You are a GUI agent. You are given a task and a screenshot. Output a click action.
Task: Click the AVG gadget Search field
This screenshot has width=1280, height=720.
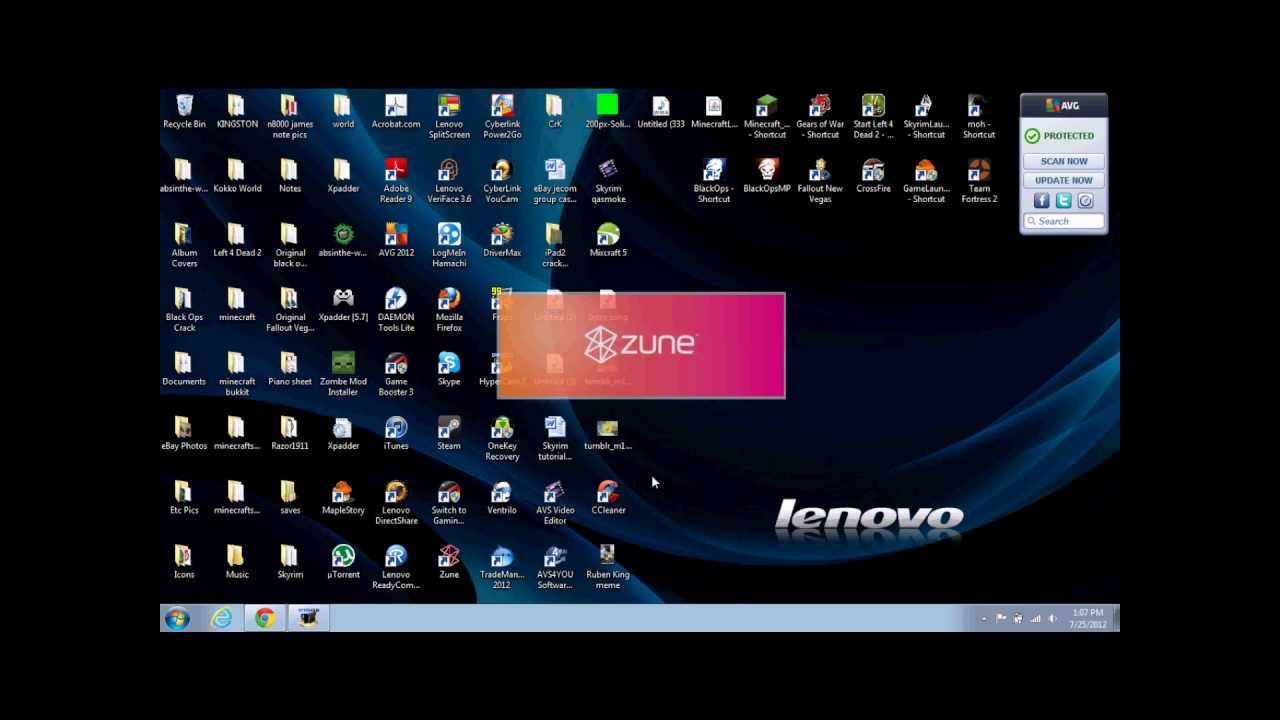pyautogui.click(x=1064, y=221)
